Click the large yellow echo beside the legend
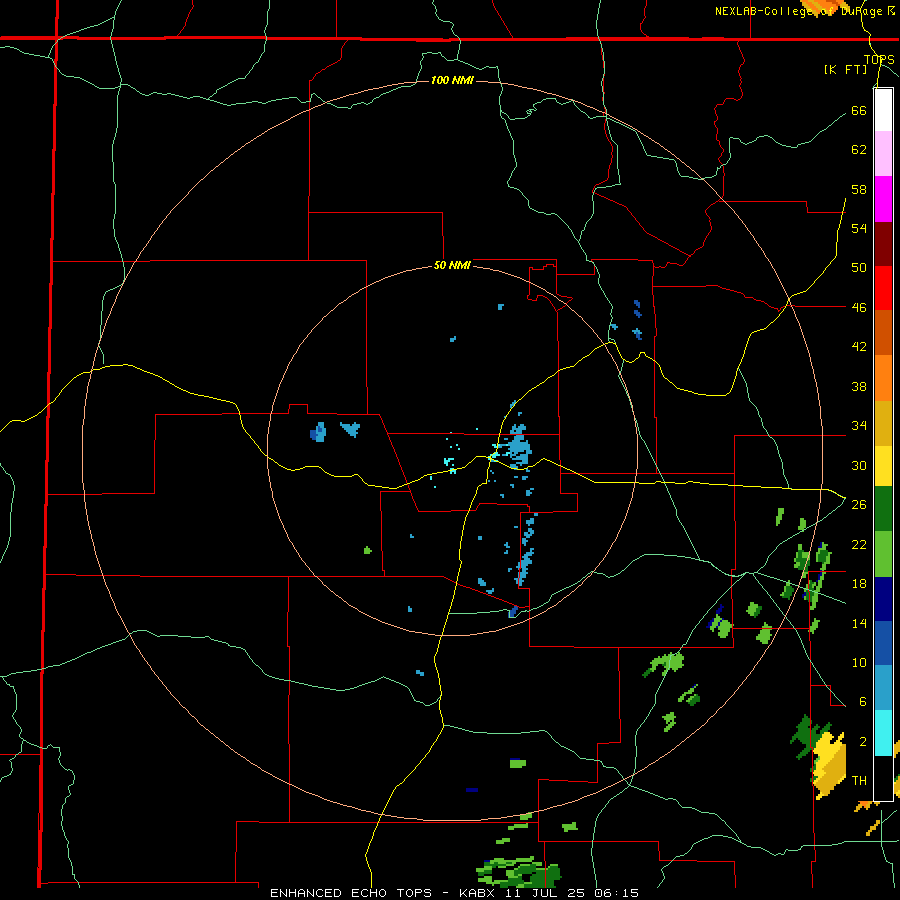The image size is (900, 900). (x=831, y=766)
